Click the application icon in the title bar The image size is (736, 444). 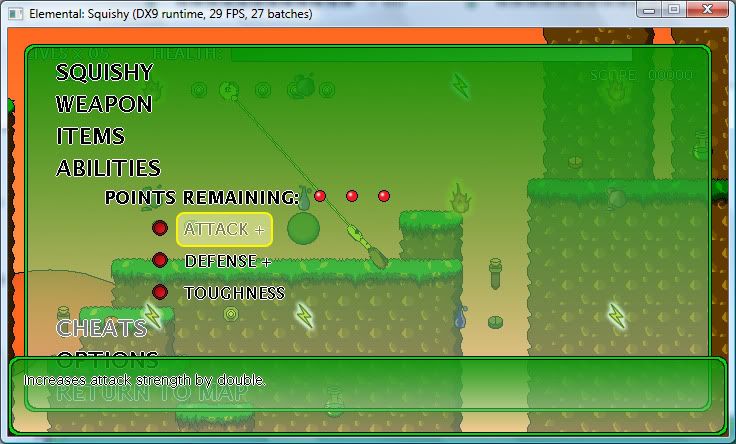coord(15,14)
